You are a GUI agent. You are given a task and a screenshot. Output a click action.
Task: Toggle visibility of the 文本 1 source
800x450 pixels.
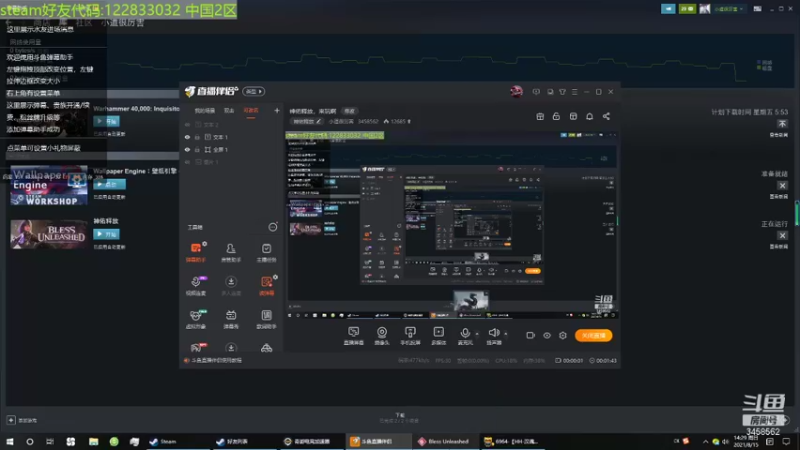(x=187, y=137)
